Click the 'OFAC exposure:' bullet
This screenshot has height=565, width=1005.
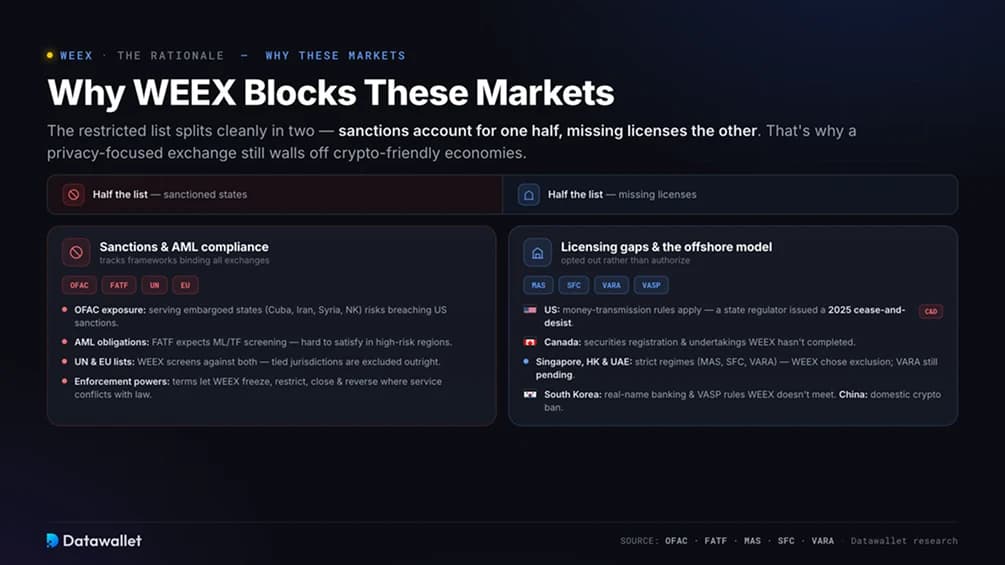coord(260,316)
